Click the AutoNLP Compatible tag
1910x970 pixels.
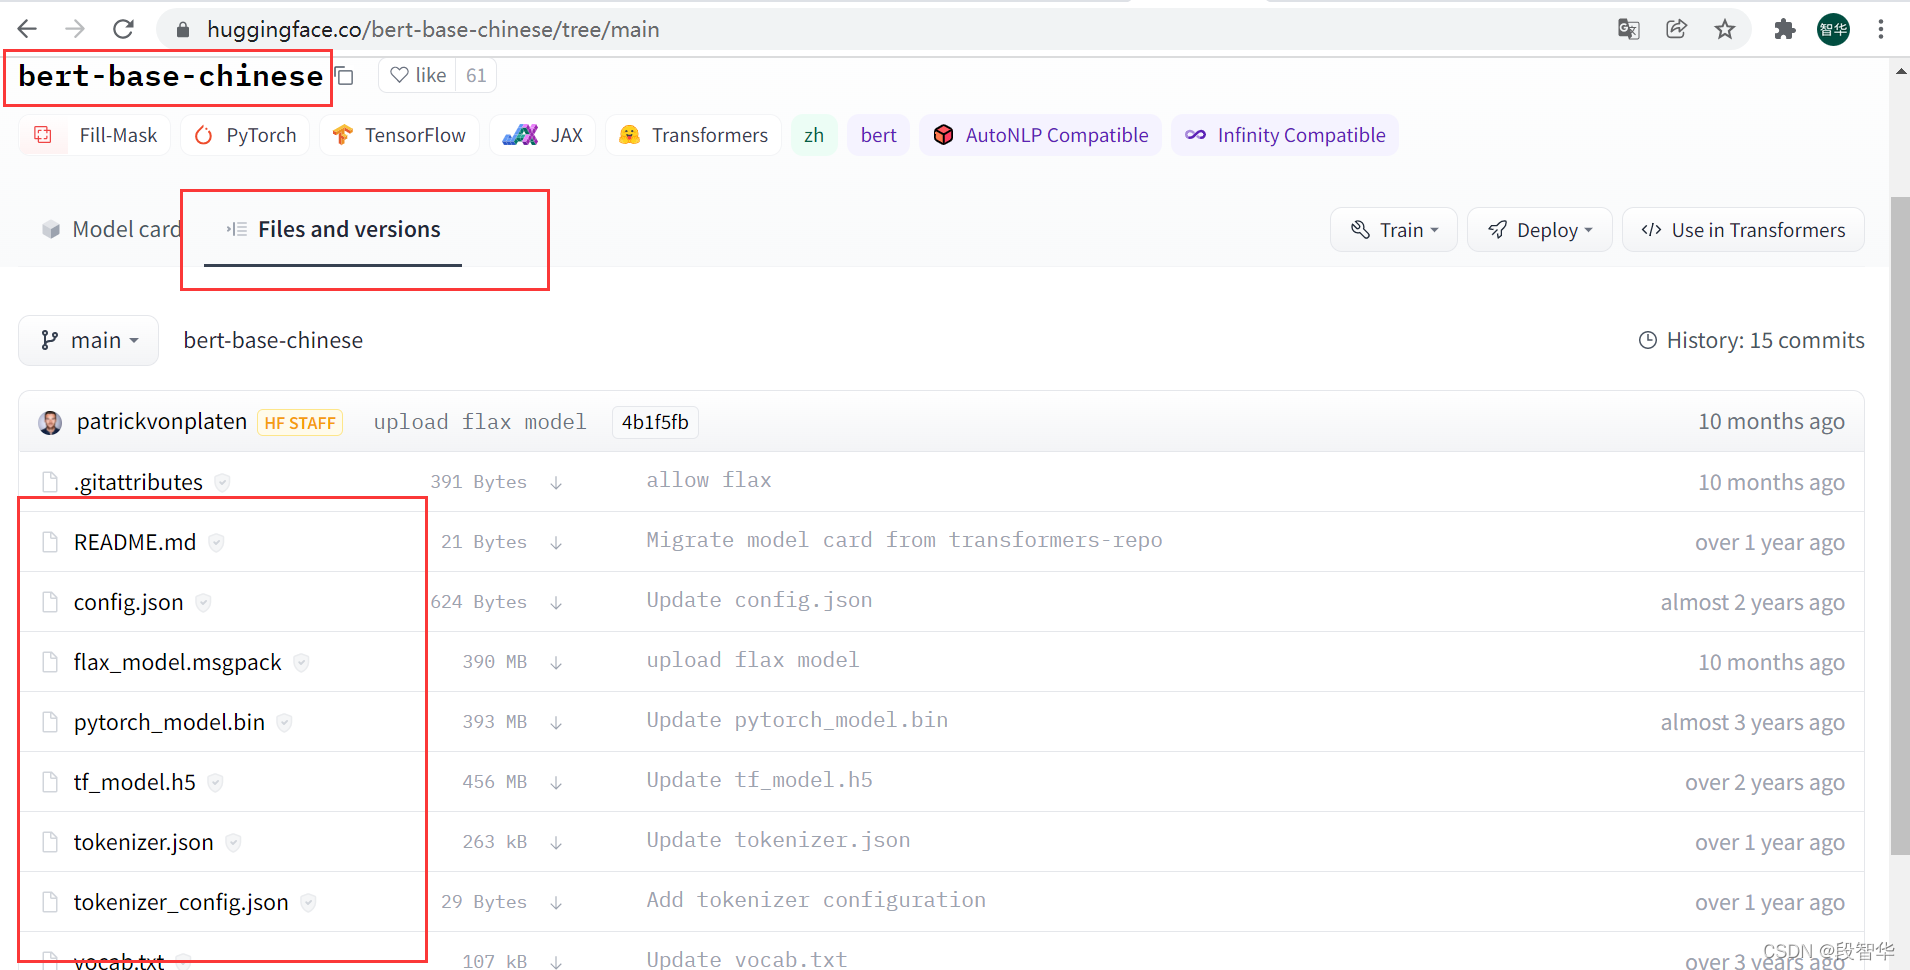click(1040, 135)
